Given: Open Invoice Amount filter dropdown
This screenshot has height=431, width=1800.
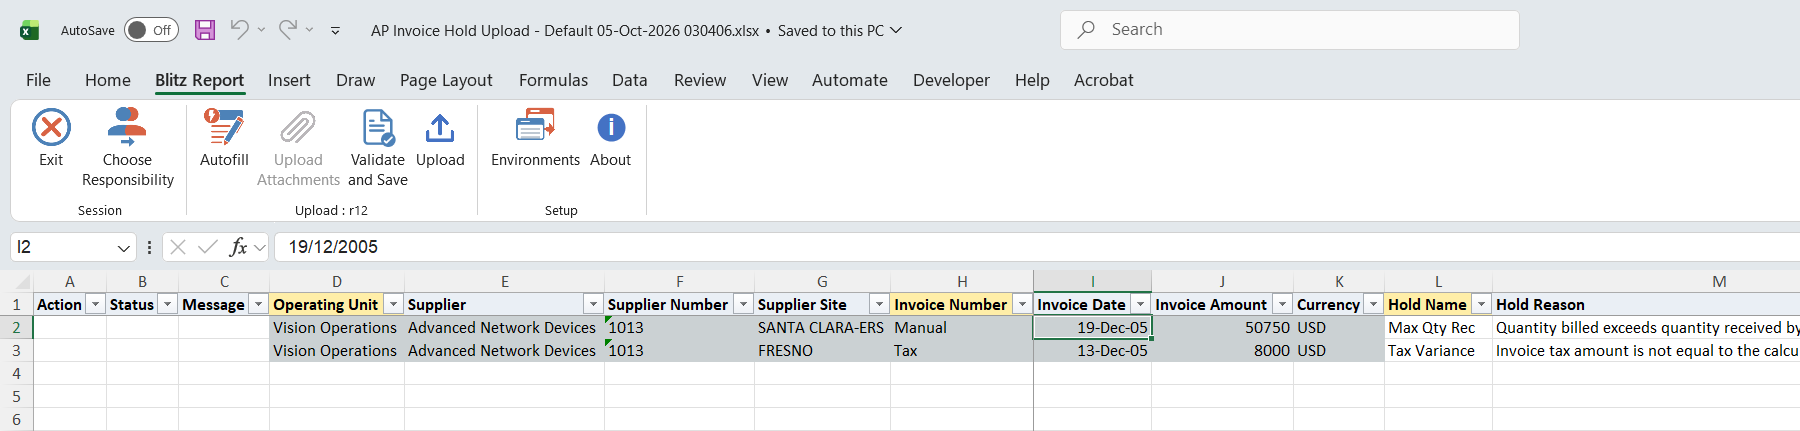Looking at the screenshot, I should click(x=1282, y=304).
